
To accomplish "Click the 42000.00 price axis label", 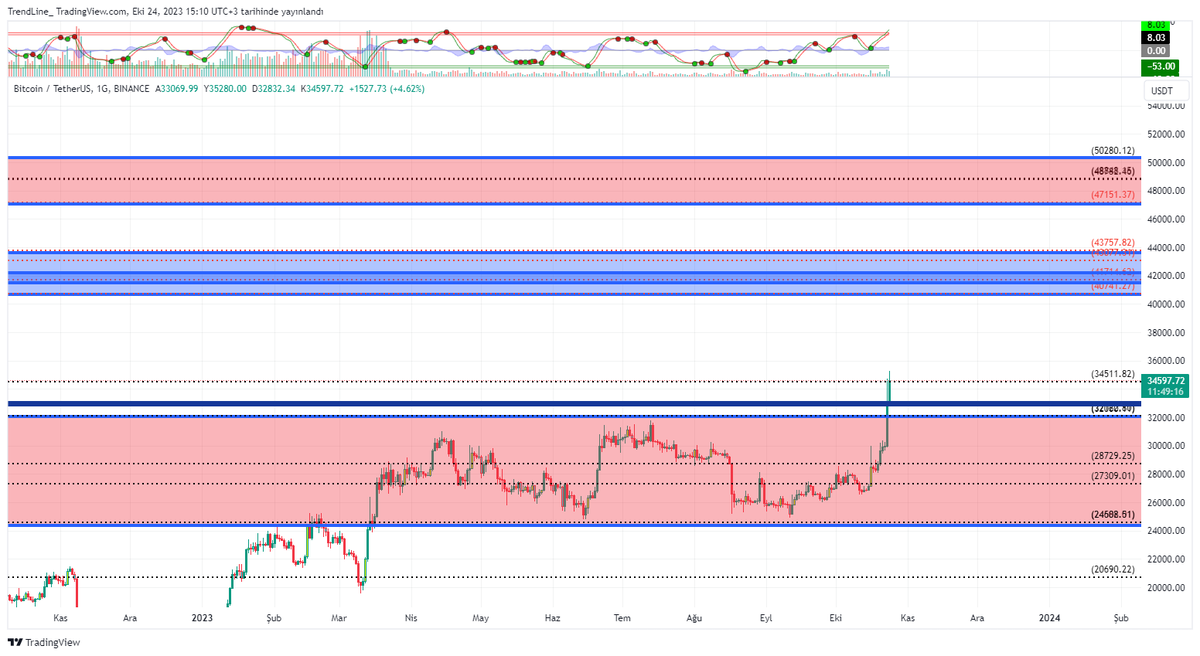I will click(1166, 276).
